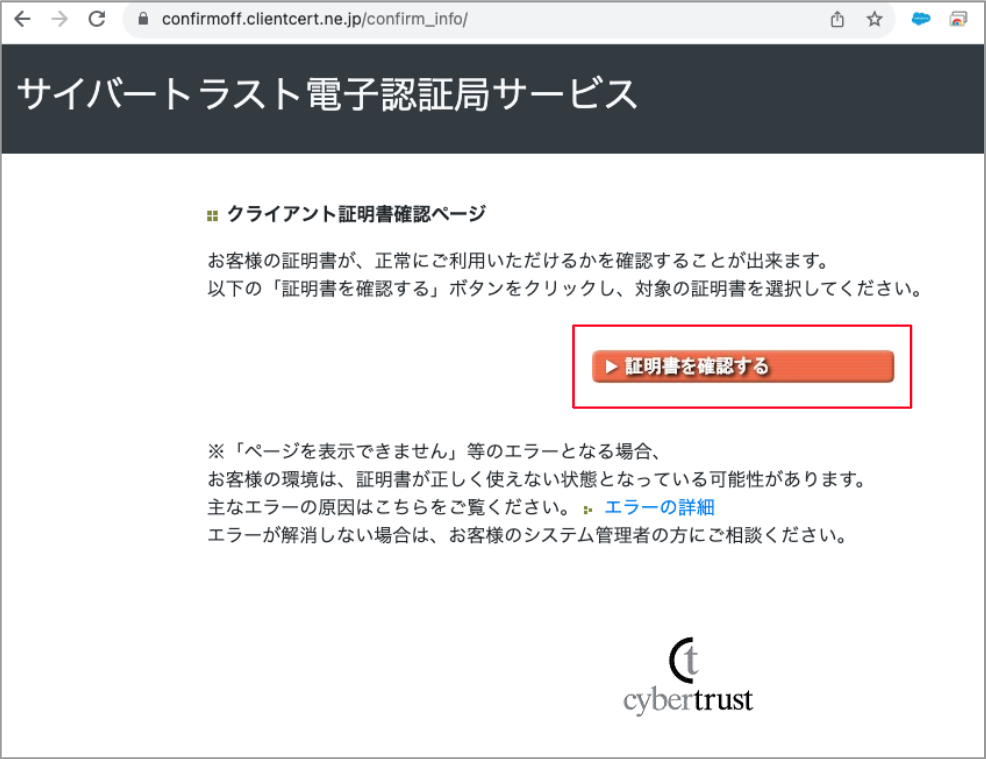
Task: Reload the certificate confirmation page
Action: pos(97,19)
